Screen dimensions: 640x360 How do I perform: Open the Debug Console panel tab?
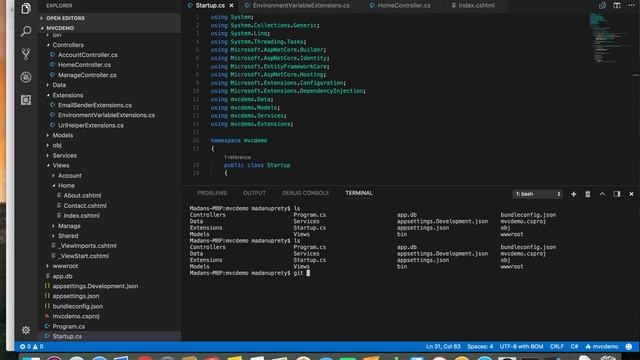pos(305,193)
